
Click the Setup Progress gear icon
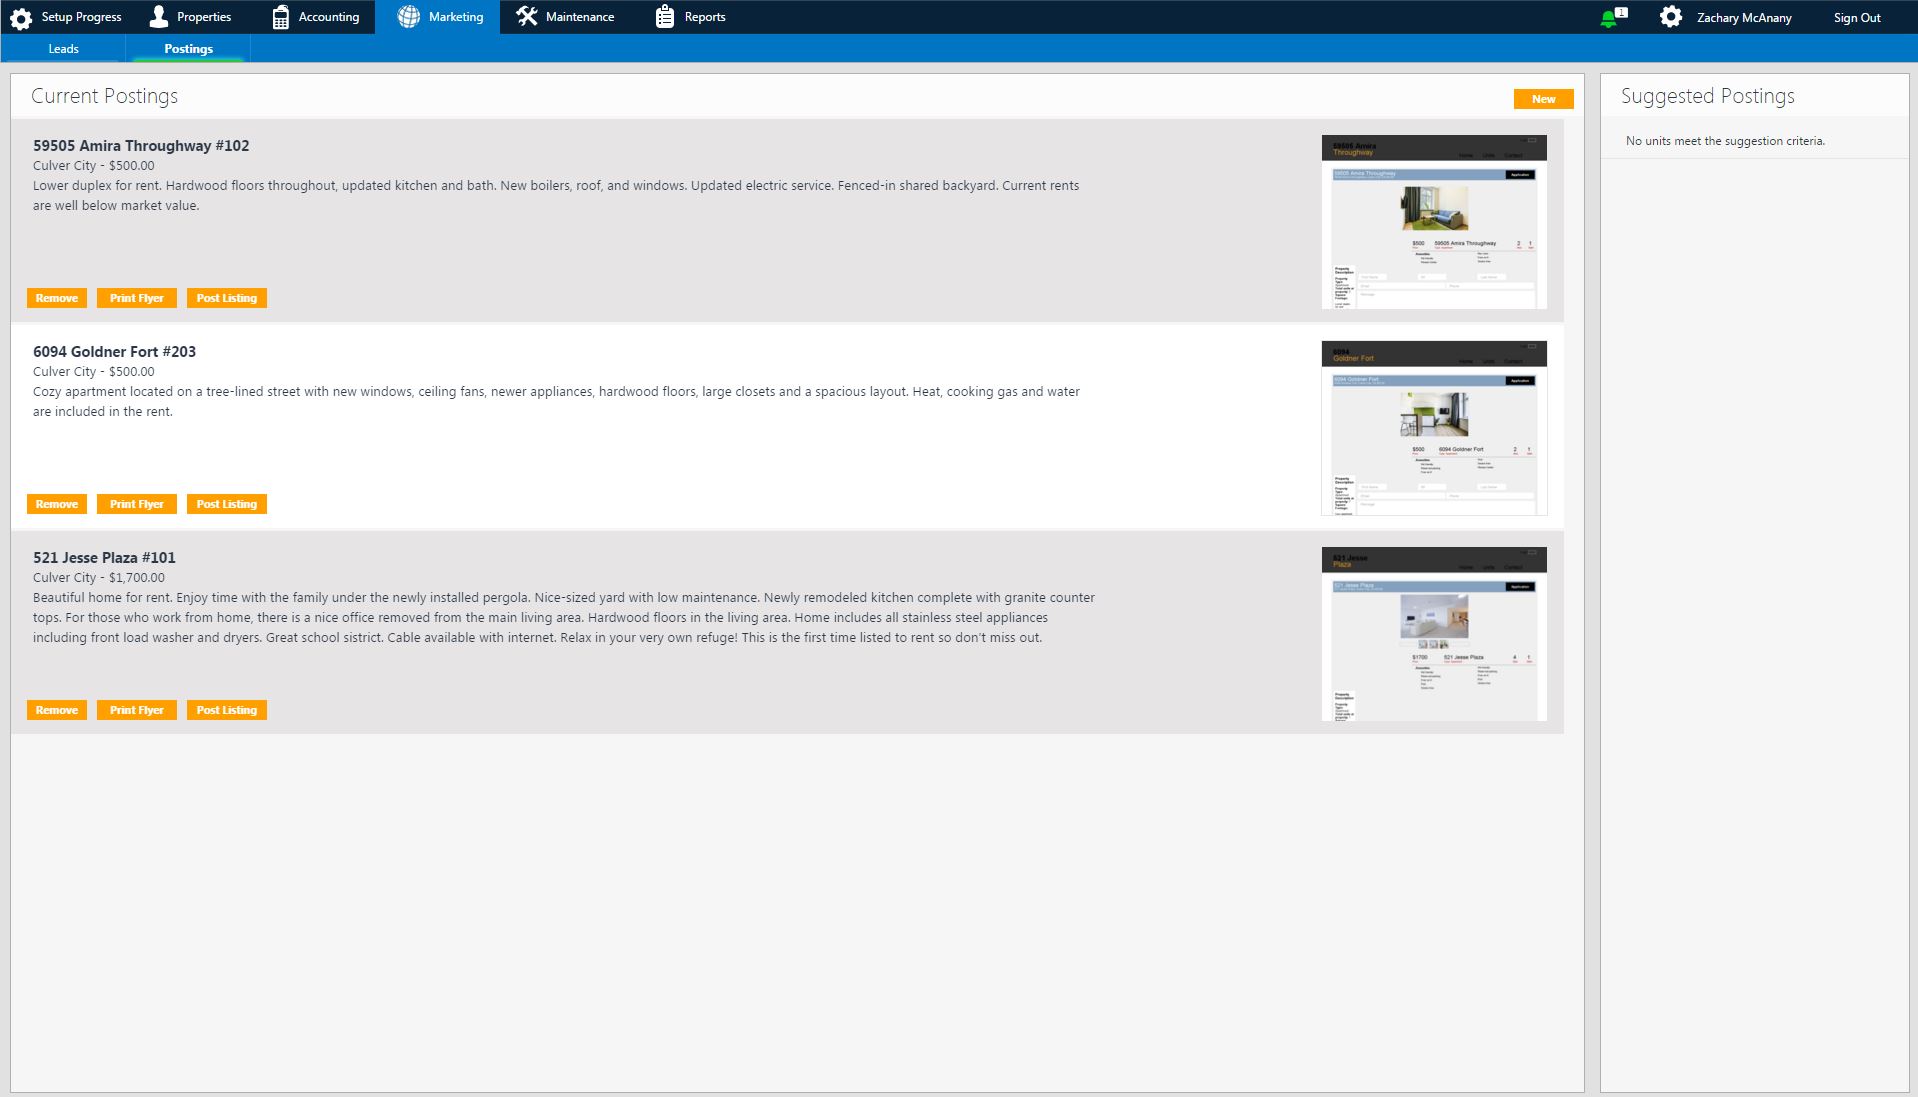(21, 18)
